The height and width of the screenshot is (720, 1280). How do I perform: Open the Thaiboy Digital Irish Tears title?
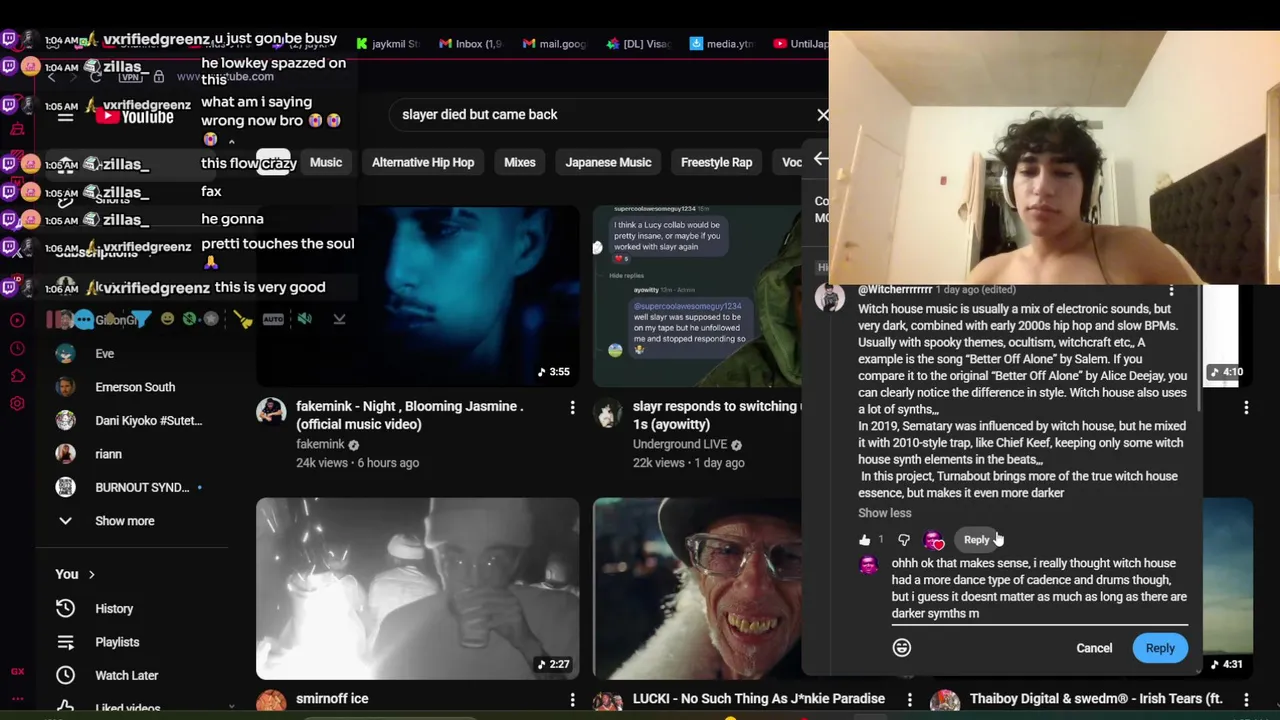point(1096,699)
